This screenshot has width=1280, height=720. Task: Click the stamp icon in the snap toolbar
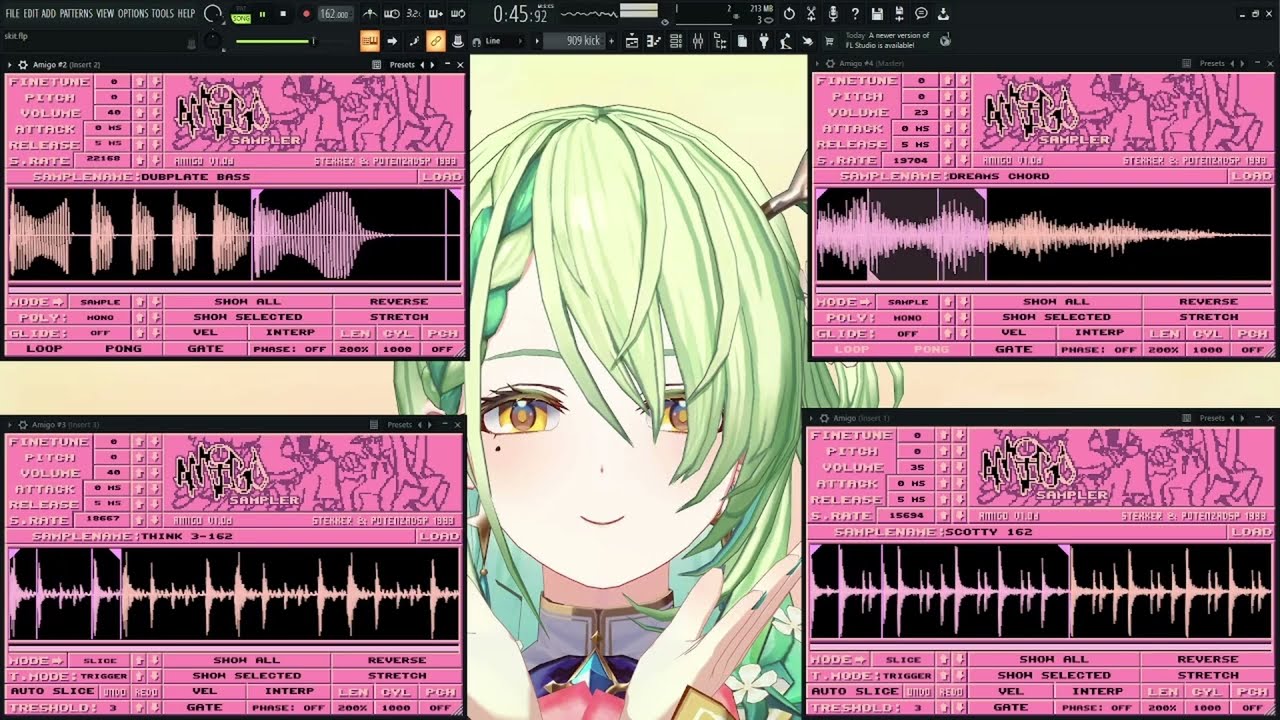click(458, 41)
